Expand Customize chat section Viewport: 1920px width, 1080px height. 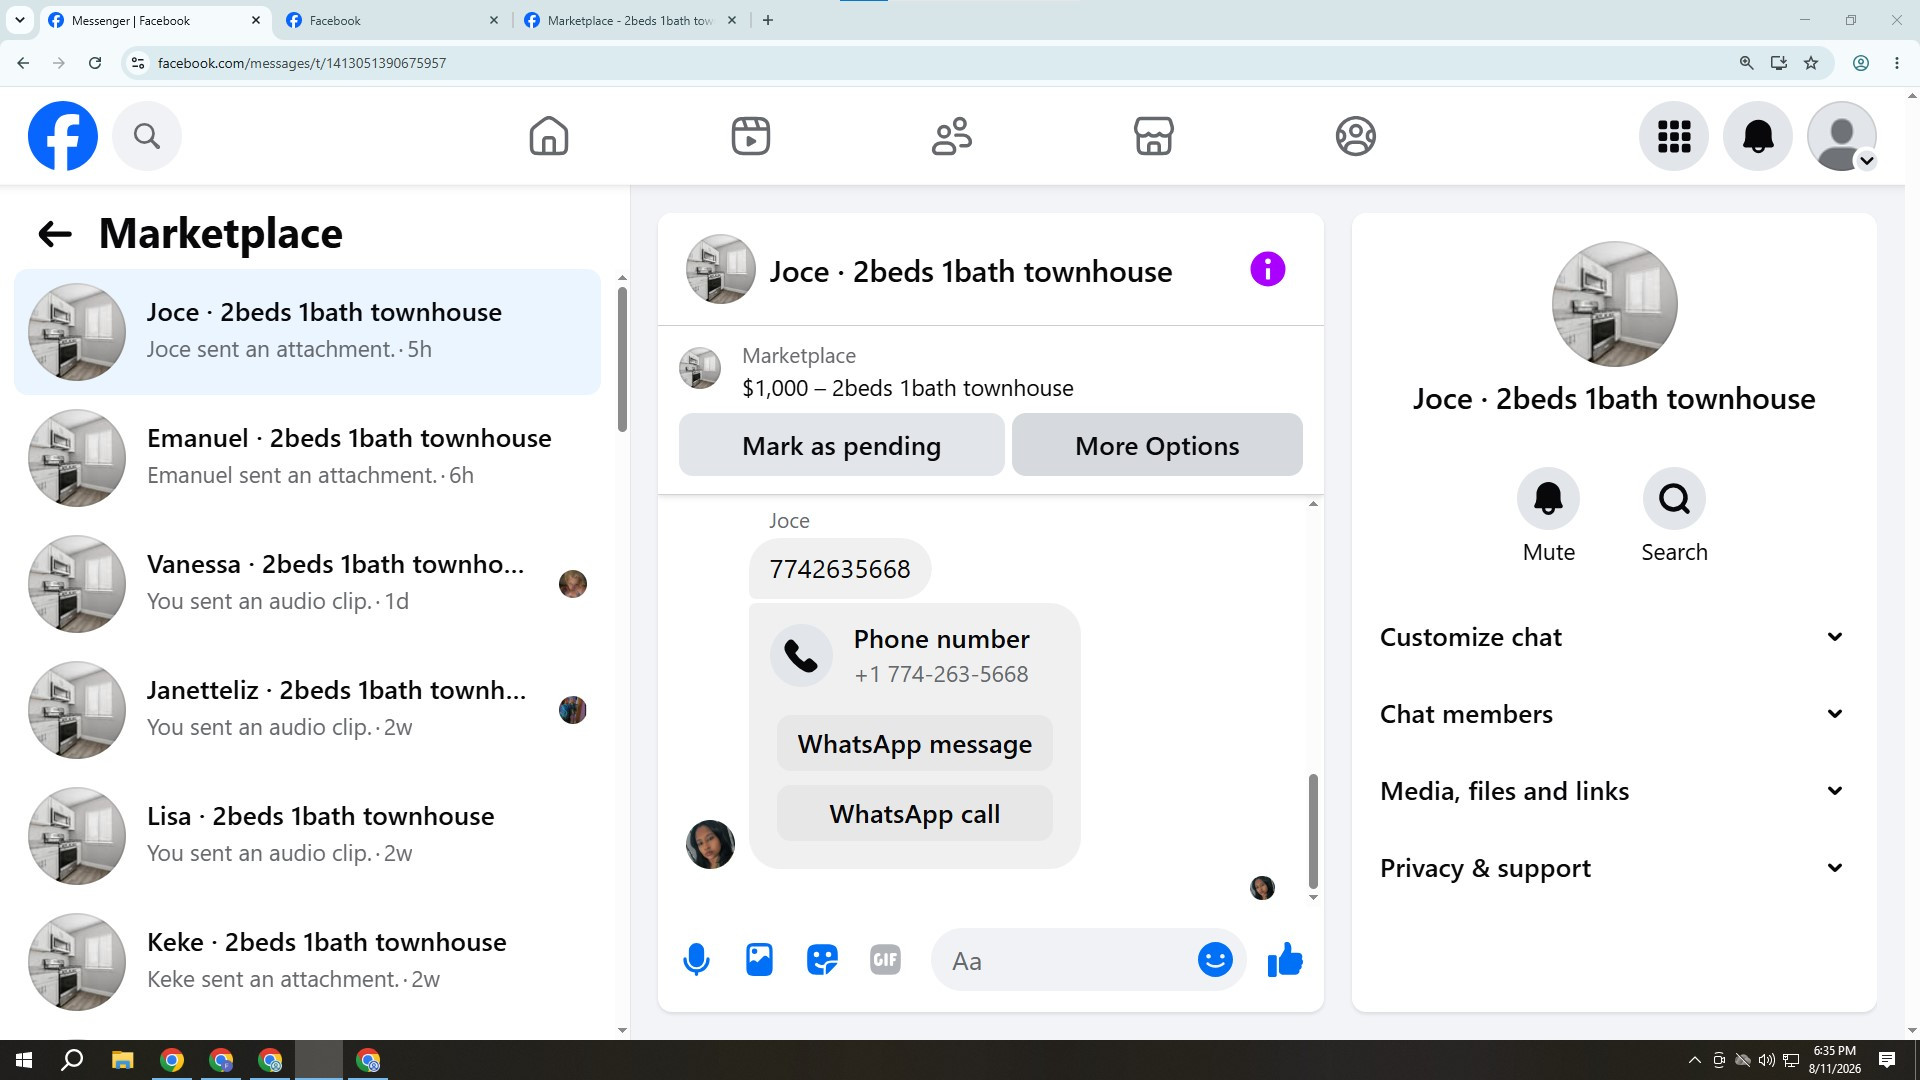click(x=1613, y=637)
